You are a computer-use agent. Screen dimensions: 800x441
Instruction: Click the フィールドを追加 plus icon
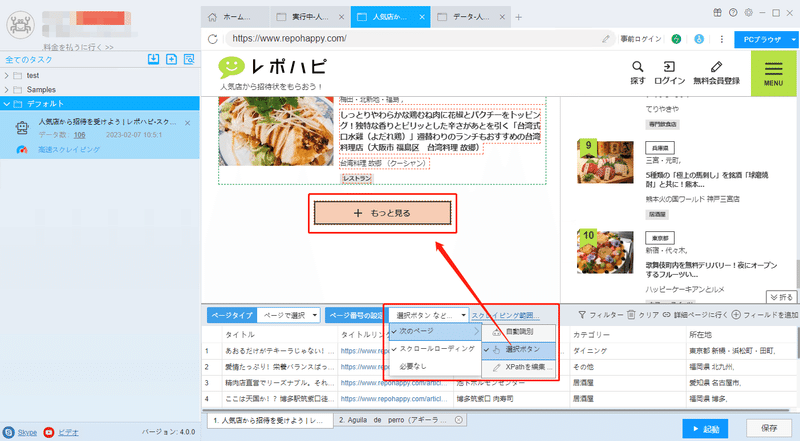pyautogui.click(x=736, y=315)
